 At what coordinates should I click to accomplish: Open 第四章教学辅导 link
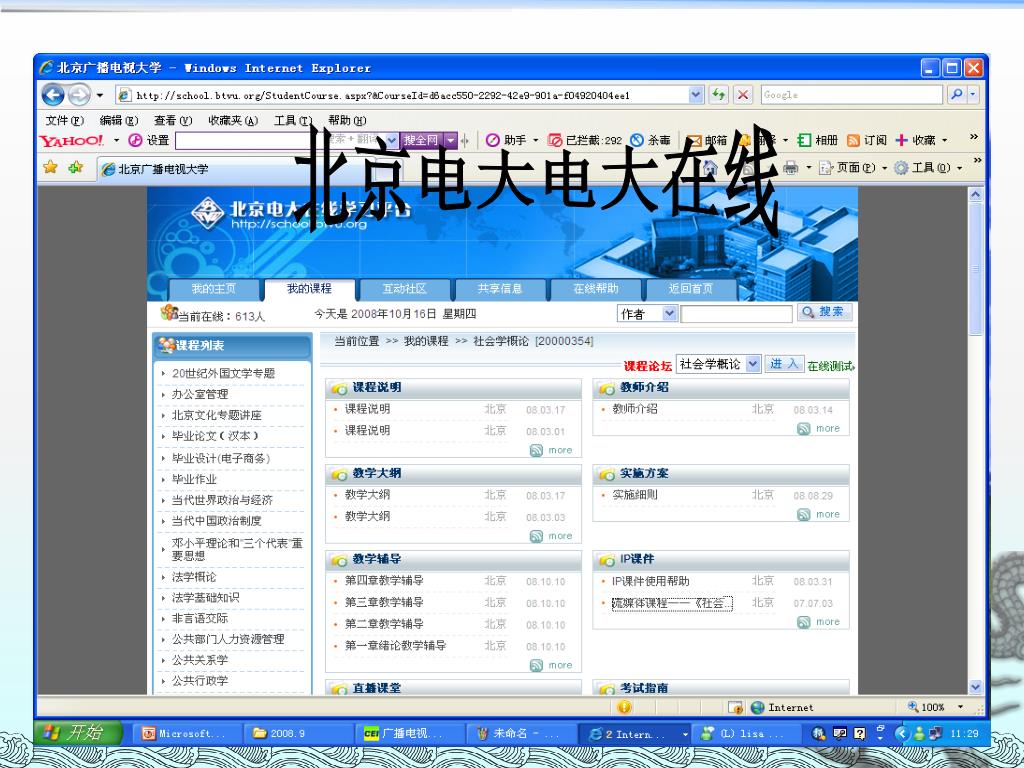383,581
